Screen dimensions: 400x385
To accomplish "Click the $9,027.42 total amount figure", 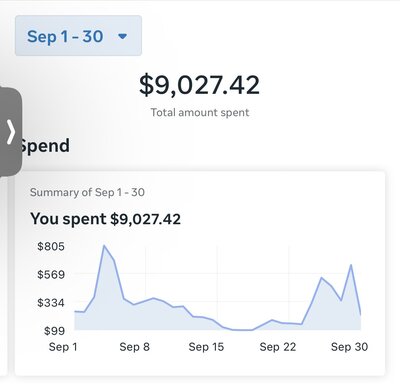I will [199, 85].
